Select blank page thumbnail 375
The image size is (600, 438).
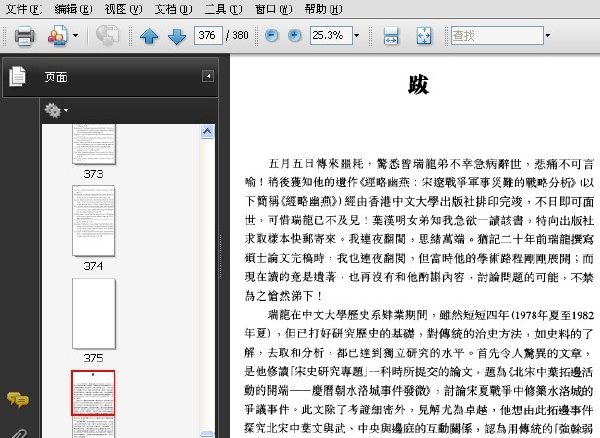pos(94,313)
